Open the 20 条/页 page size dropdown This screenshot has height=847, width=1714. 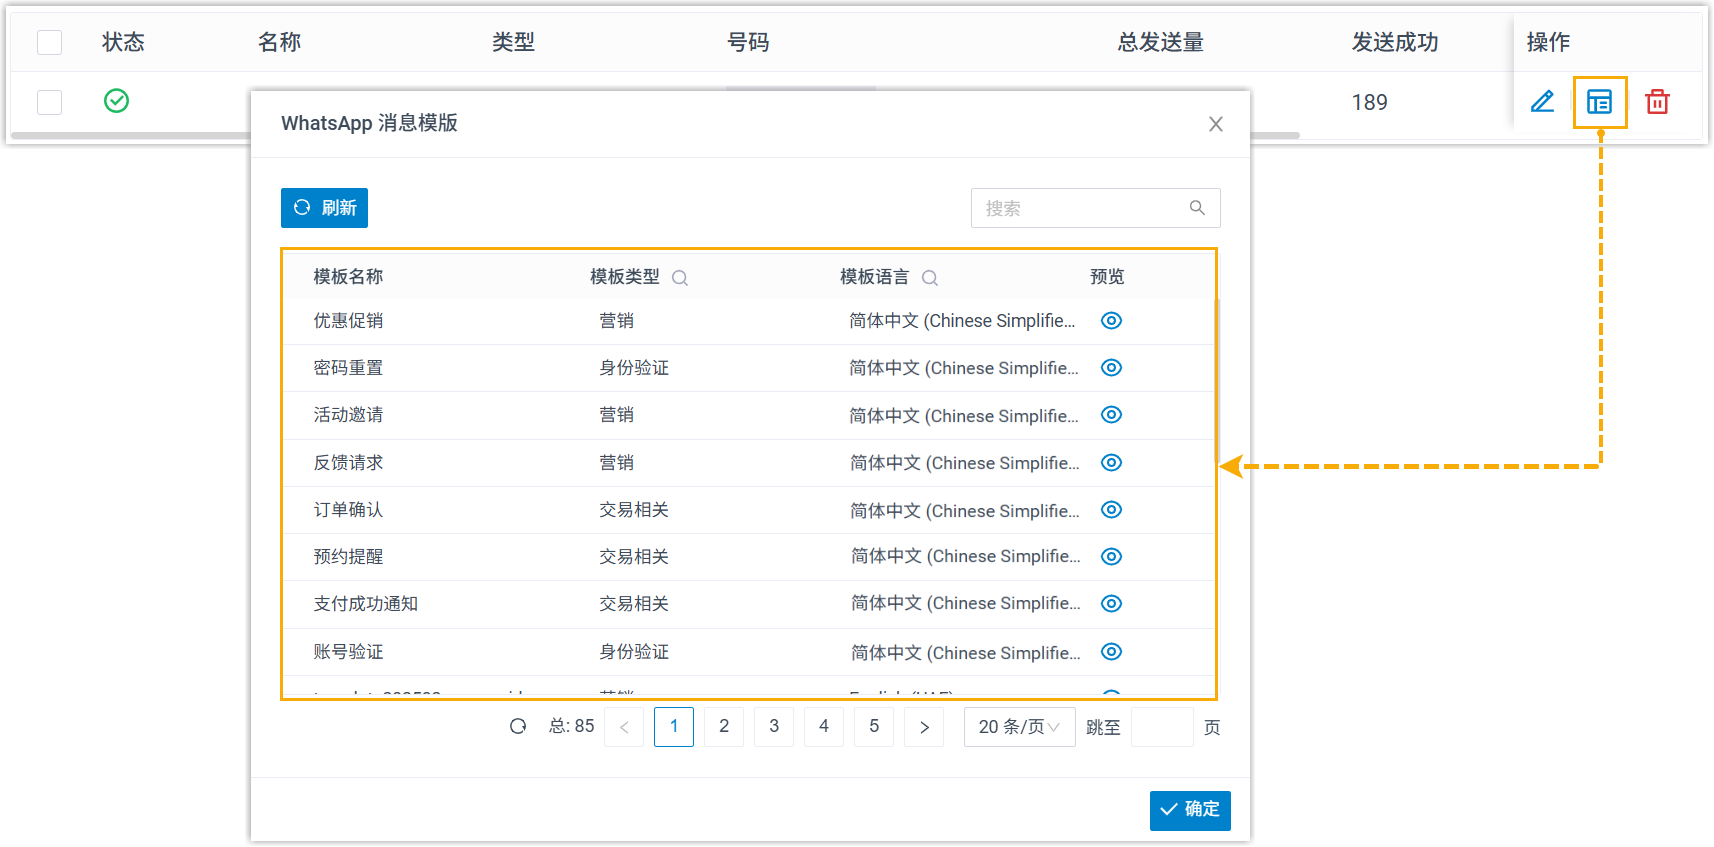(x=1019, y=727)
